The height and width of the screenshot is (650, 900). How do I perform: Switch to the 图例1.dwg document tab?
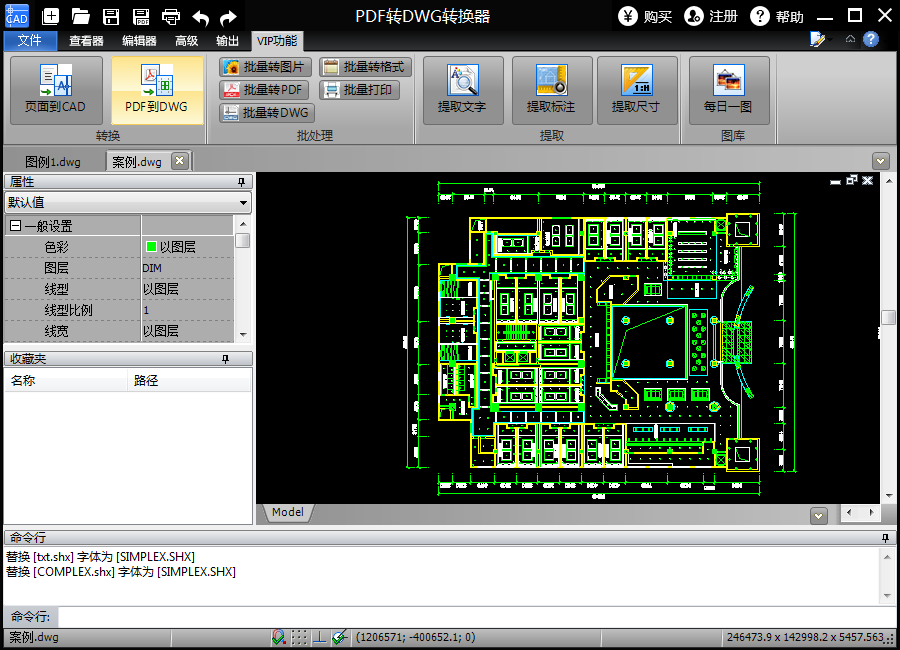53,161
